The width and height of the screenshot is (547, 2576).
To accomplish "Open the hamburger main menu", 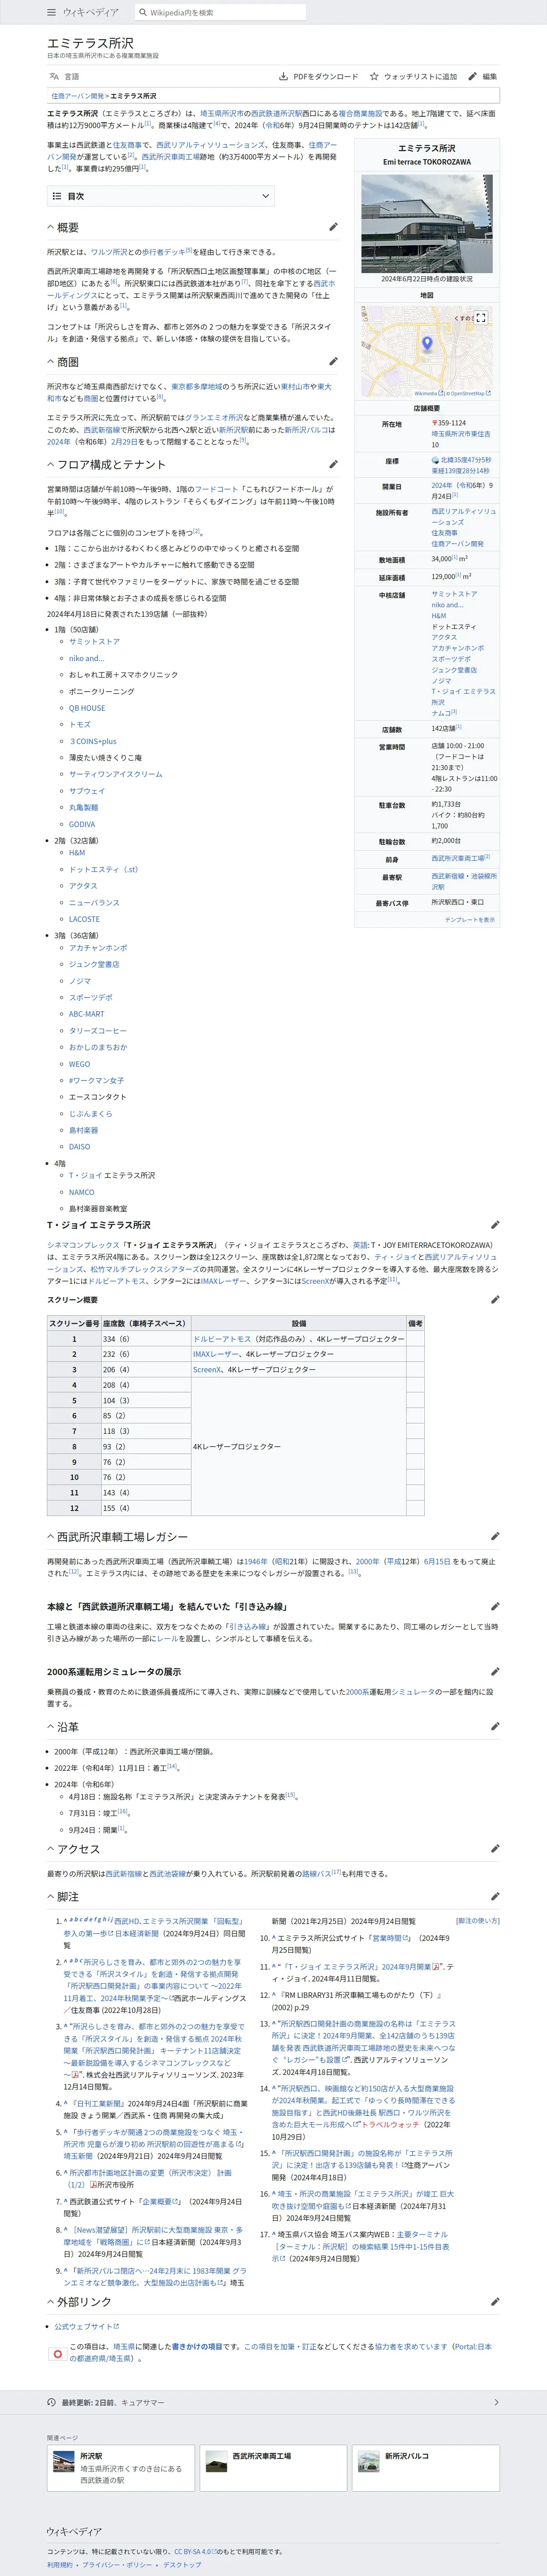I will 52,12.
